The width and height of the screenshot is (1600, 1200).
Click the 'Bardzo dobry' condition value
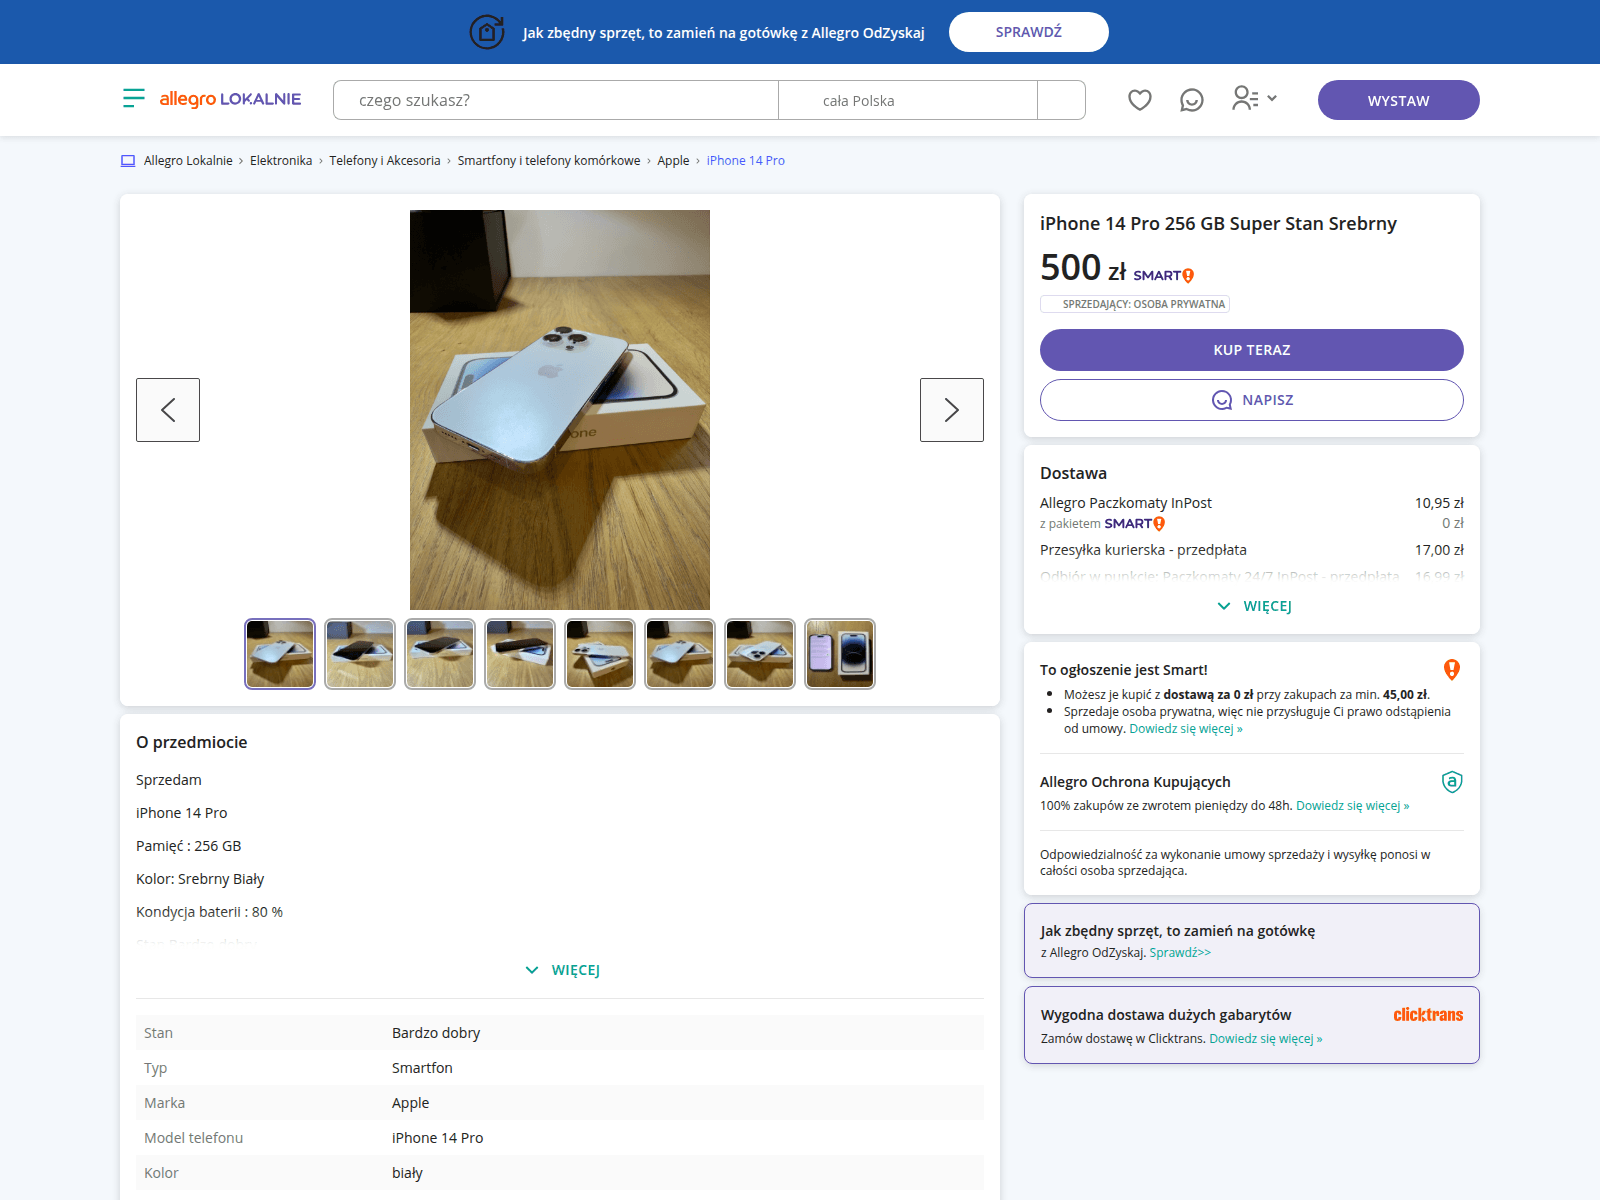coord(436,1033)
